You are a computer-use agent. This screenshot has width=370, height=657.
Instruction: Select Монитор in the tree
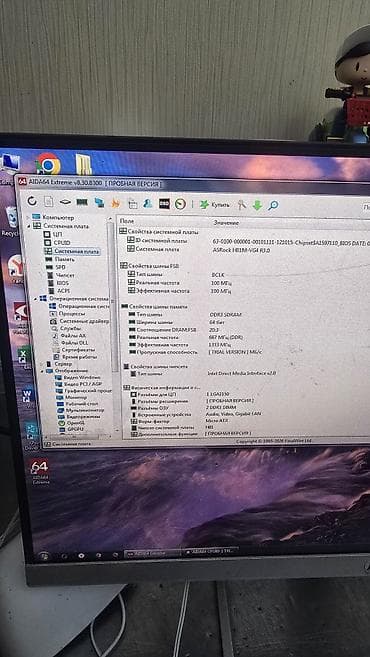pos(72,397)
